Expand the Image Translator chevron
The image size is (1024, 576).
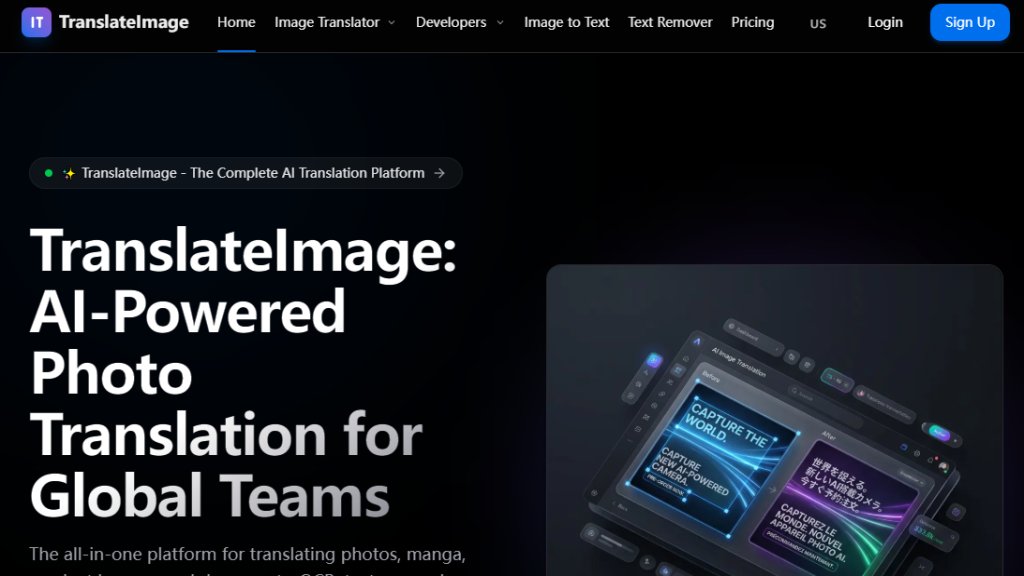click(392, 22)
